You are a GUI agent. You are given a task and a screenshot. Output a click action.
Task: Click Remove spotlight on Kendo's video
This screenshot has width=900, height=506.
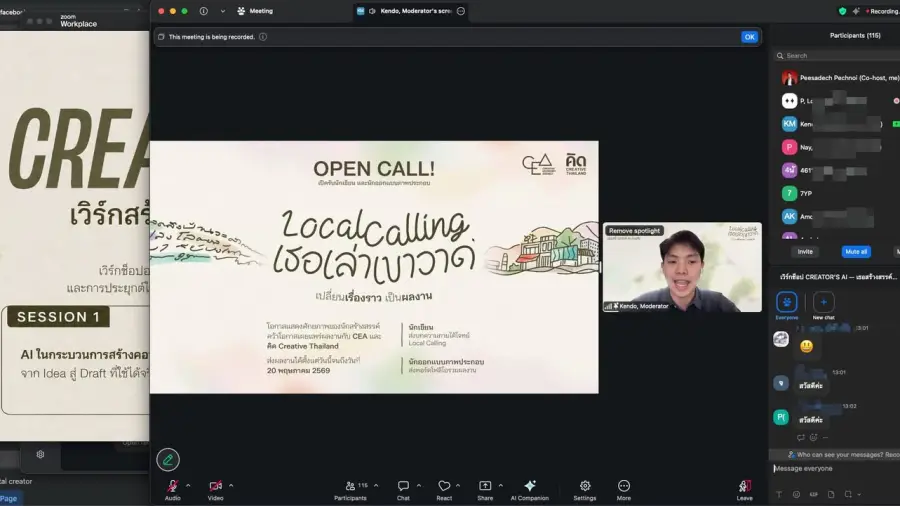point(634,231)
